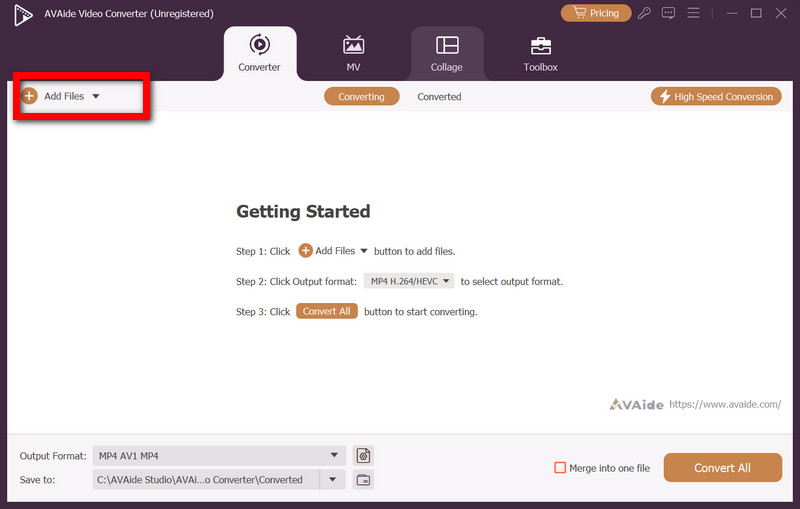
Task: Open the Toolbox tab
Action: tap(540, 53)
